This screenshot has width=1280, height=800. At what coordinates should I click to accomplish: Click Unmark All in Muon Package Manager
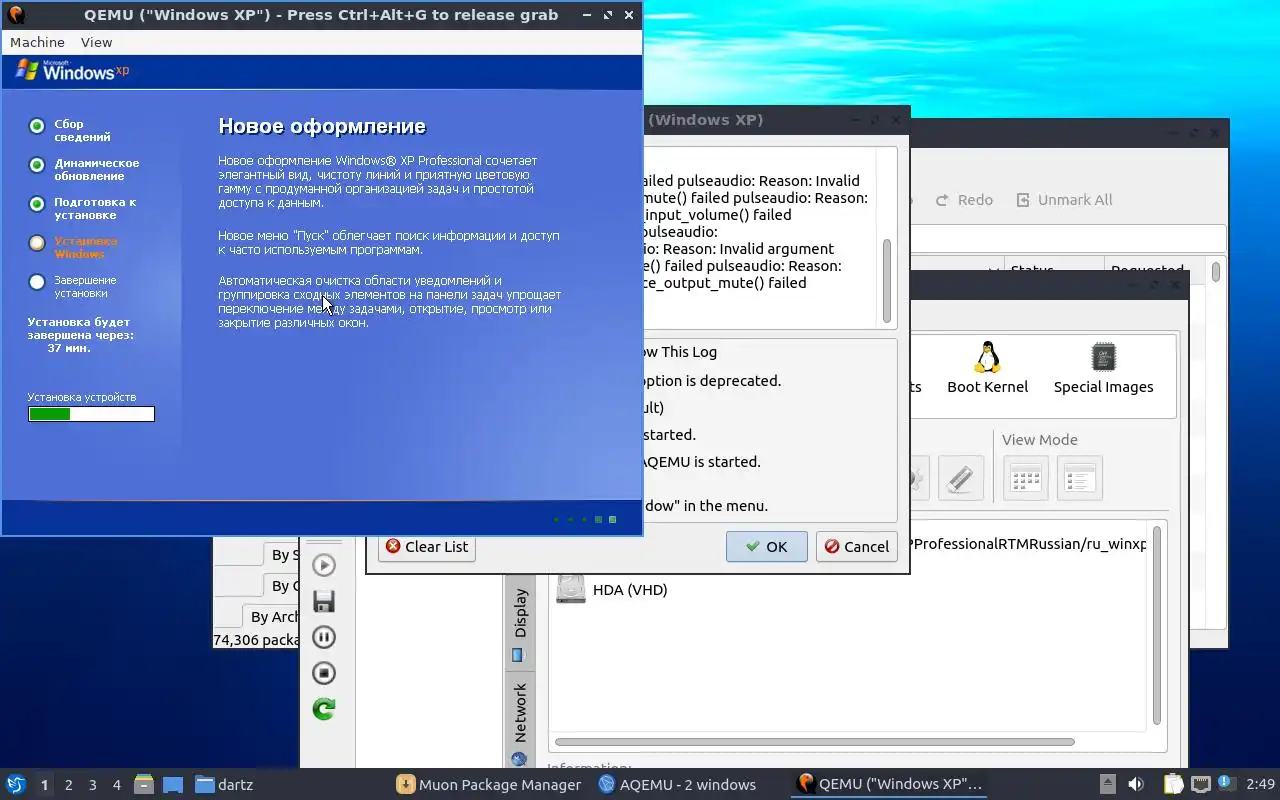[1064, 200]
